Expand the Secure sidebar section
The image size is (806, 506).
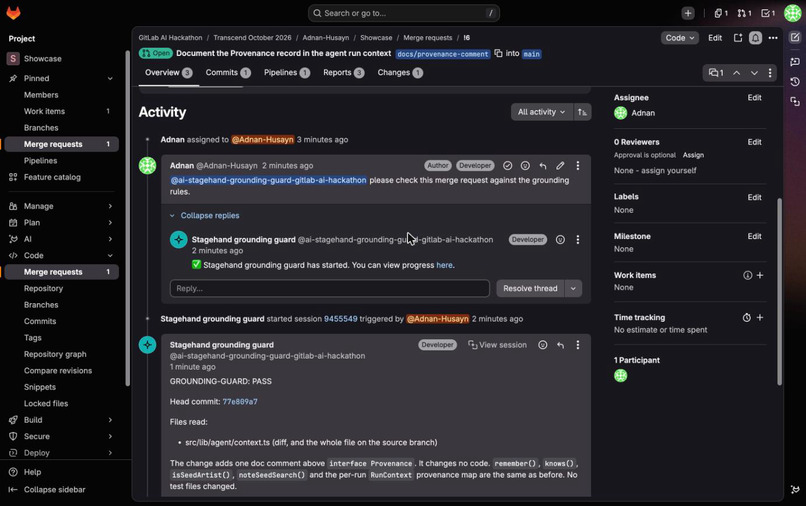point(110,437)
